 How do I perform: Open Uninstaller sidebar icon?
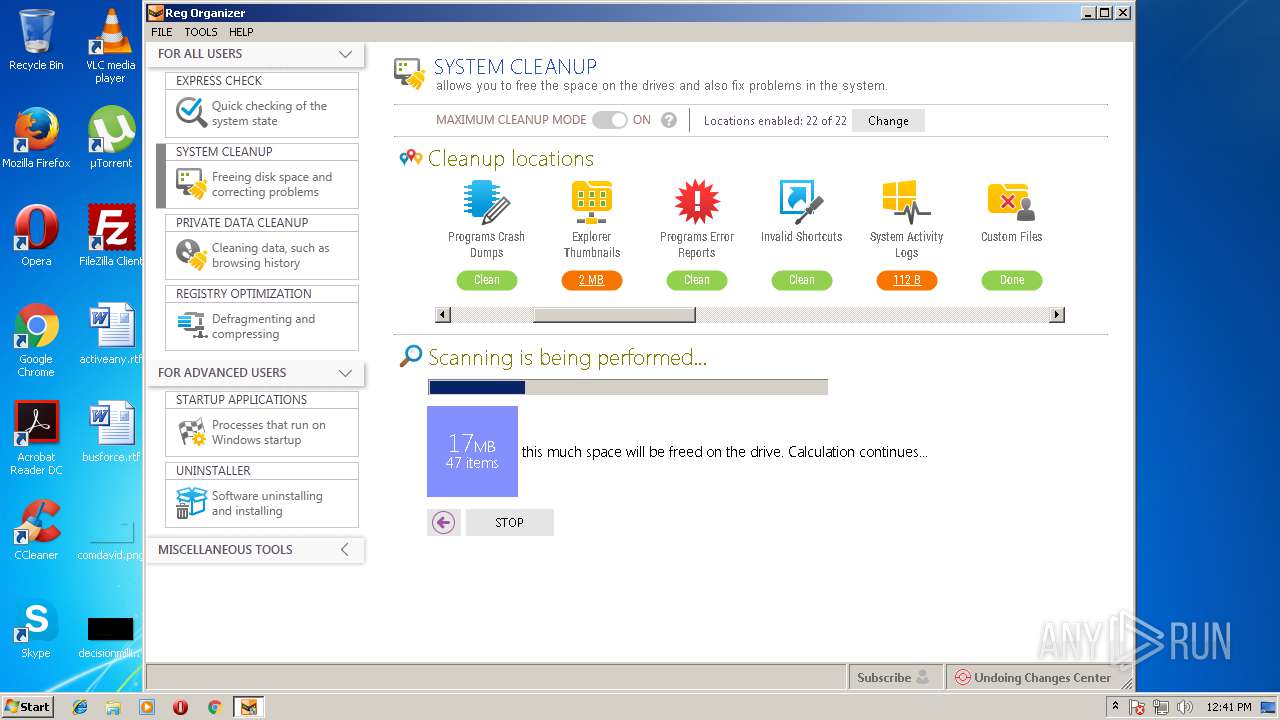191,503
